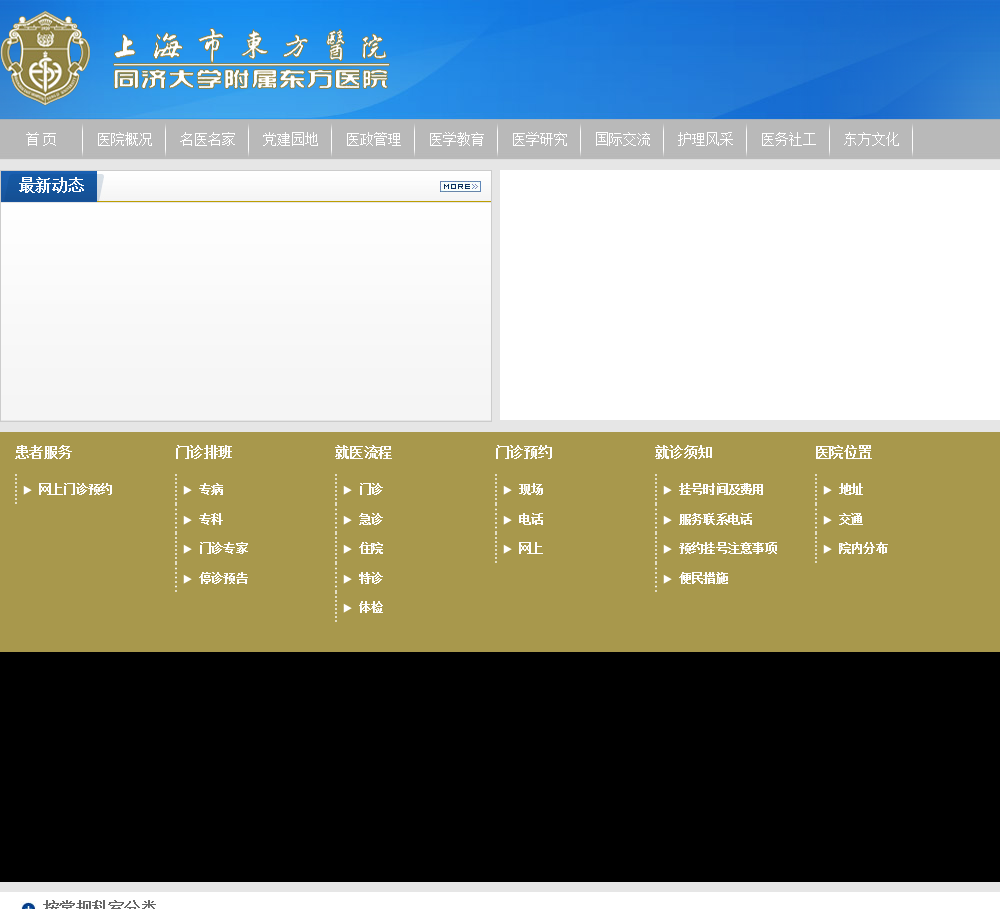Open the 首页 nav item
The height and width of the screenshot is (909, 1000).
click(41, 139)
